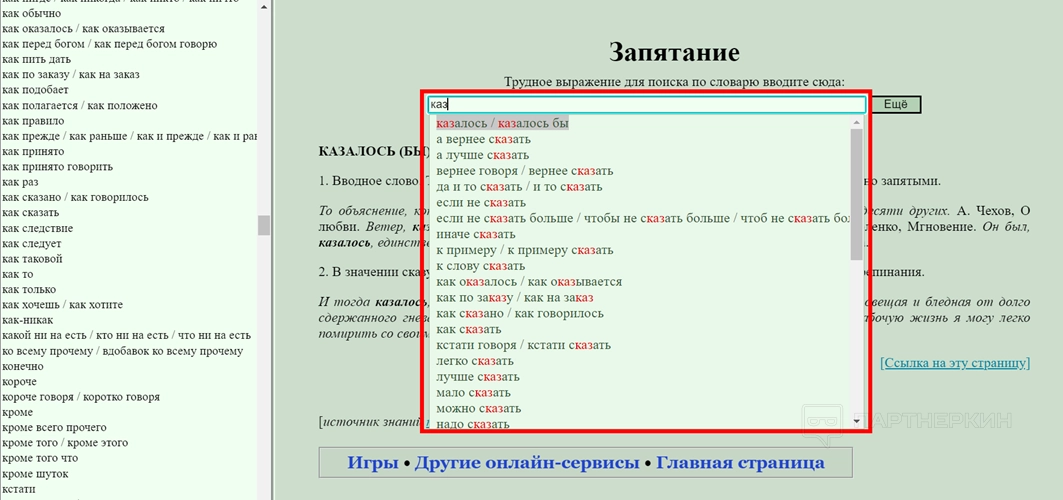Click the "Ещё" button
This screenshot has width=1063, height=500.
[896, 104]
